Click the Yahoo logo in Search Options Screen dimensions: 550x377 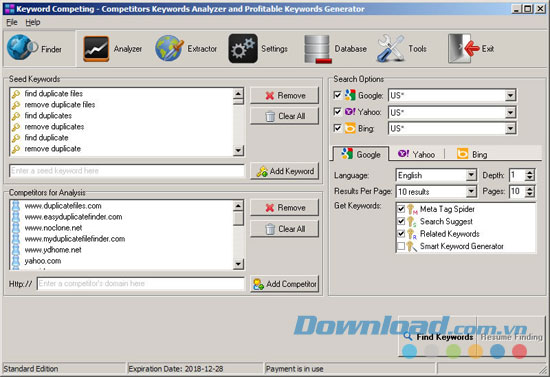[350, 112]
